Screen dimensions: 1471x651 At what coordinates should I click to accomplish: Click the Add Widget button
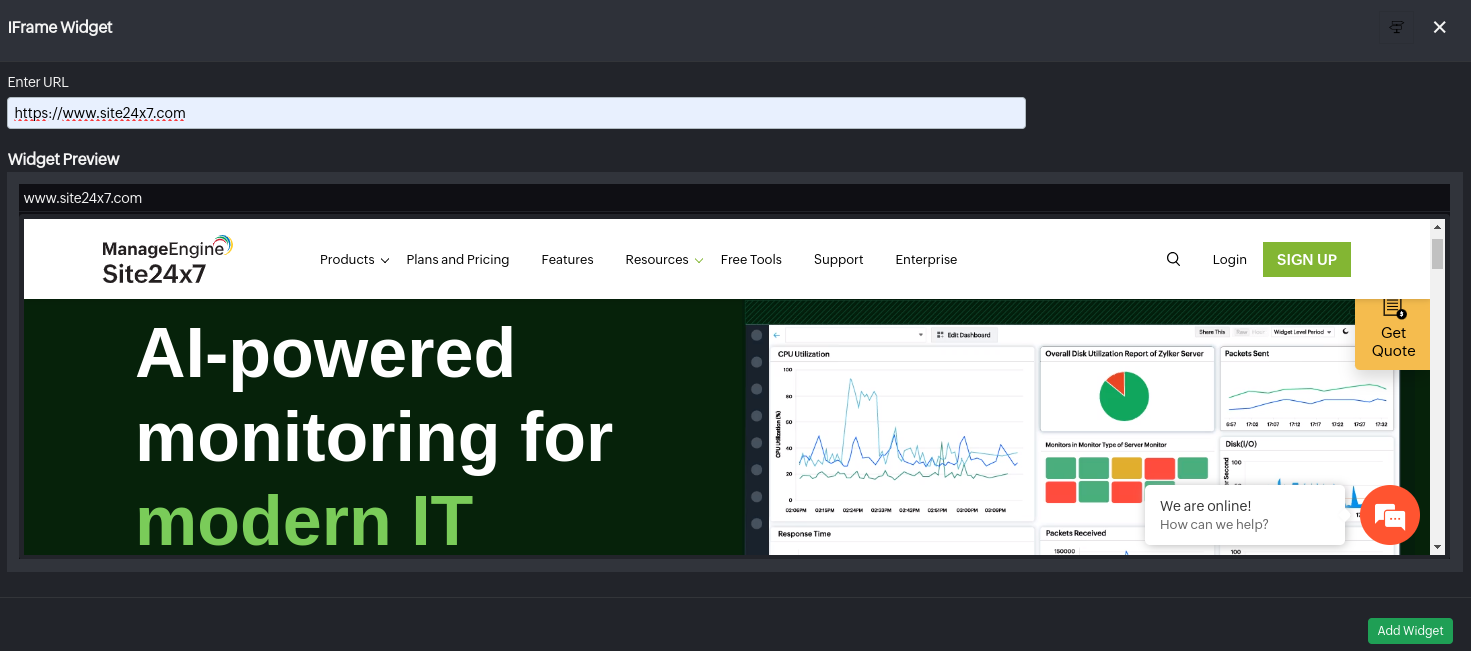pos(1410,630)
